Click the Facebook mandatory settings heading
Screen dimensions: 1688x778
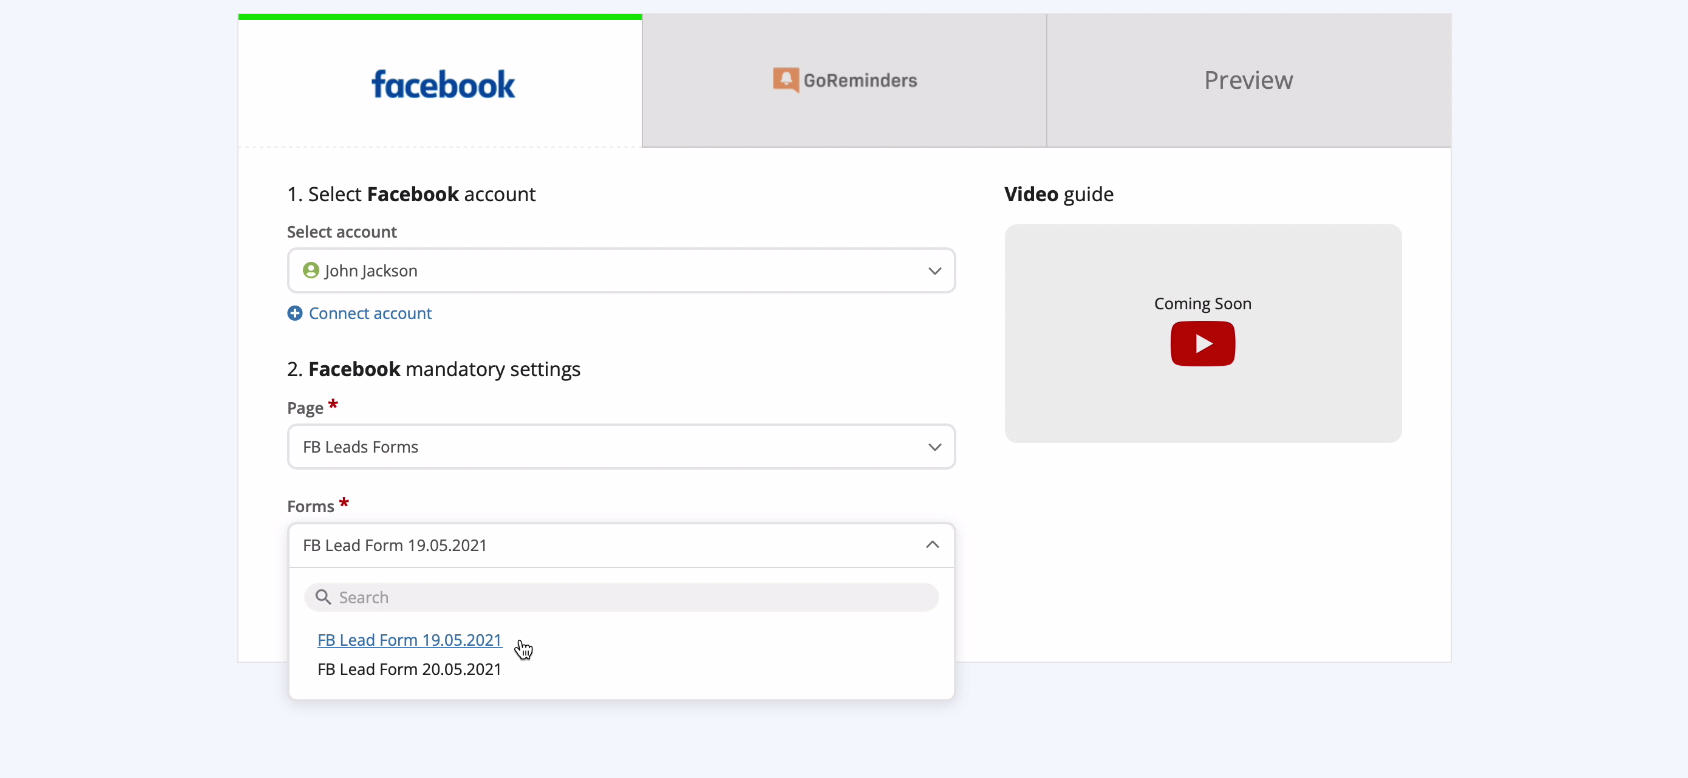click(x=434, y=369)
